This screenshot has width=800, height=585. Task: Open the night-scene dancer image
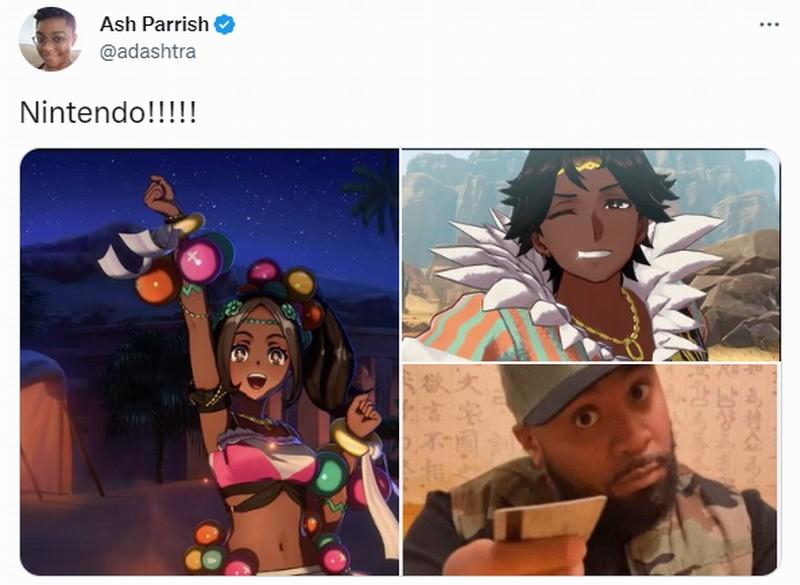pos(209,362)
